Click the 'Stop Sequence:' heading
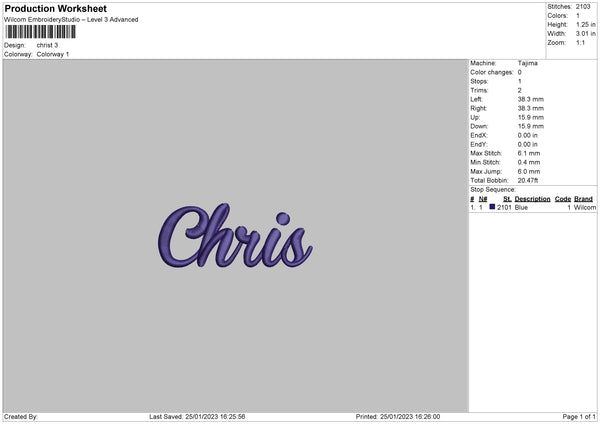600x424 pixels. tap(493, 190)
